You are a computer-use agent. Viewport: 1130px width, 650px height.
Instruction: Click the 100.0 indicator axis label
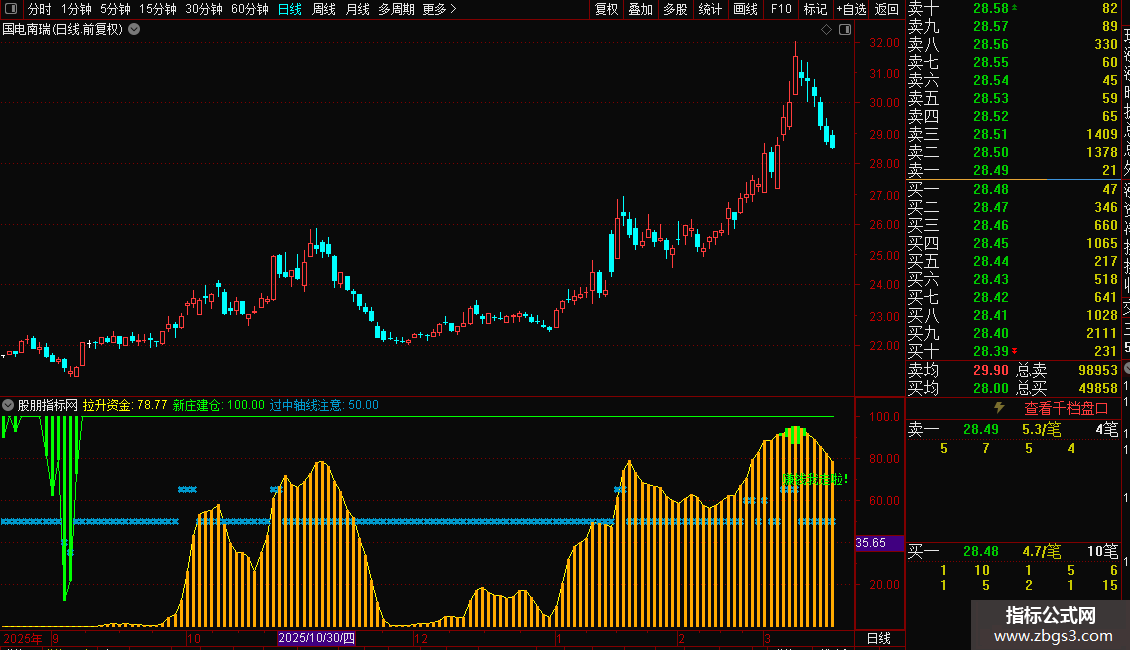(884, 417)
